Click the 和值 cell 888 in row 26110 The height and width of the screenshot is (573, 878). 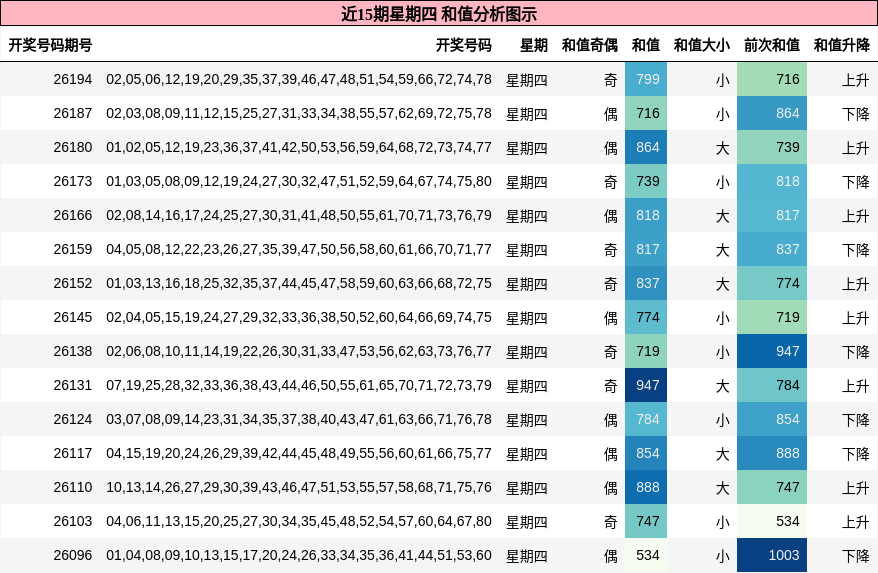point(646,487)
